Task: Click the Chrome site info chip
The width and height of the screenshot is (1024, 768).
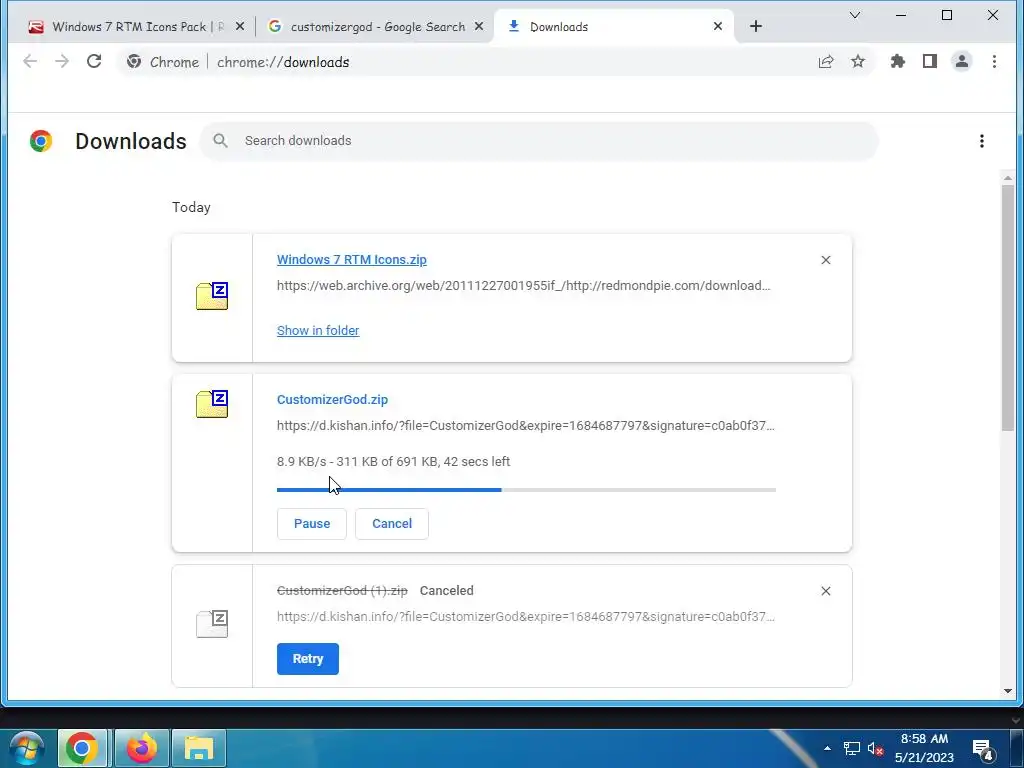Action: point(163,62)
